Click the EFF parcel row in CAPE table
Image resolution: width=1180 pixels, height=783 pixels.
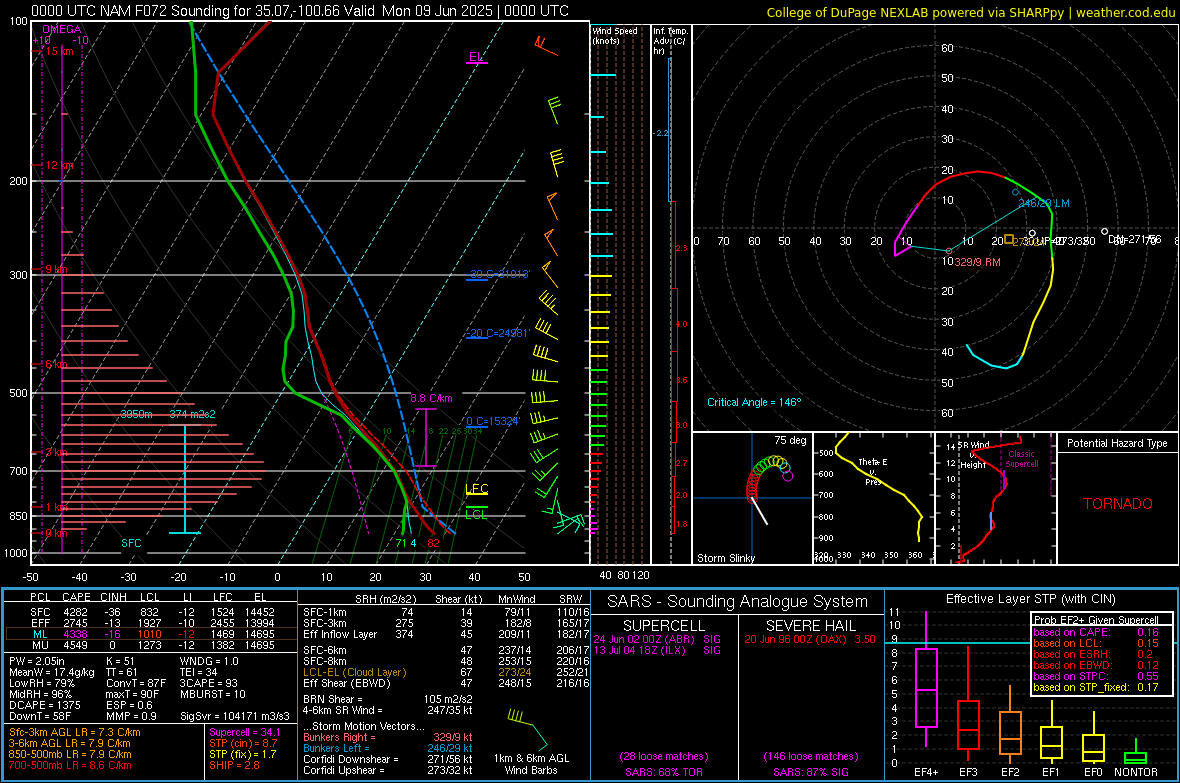[151, 623]
